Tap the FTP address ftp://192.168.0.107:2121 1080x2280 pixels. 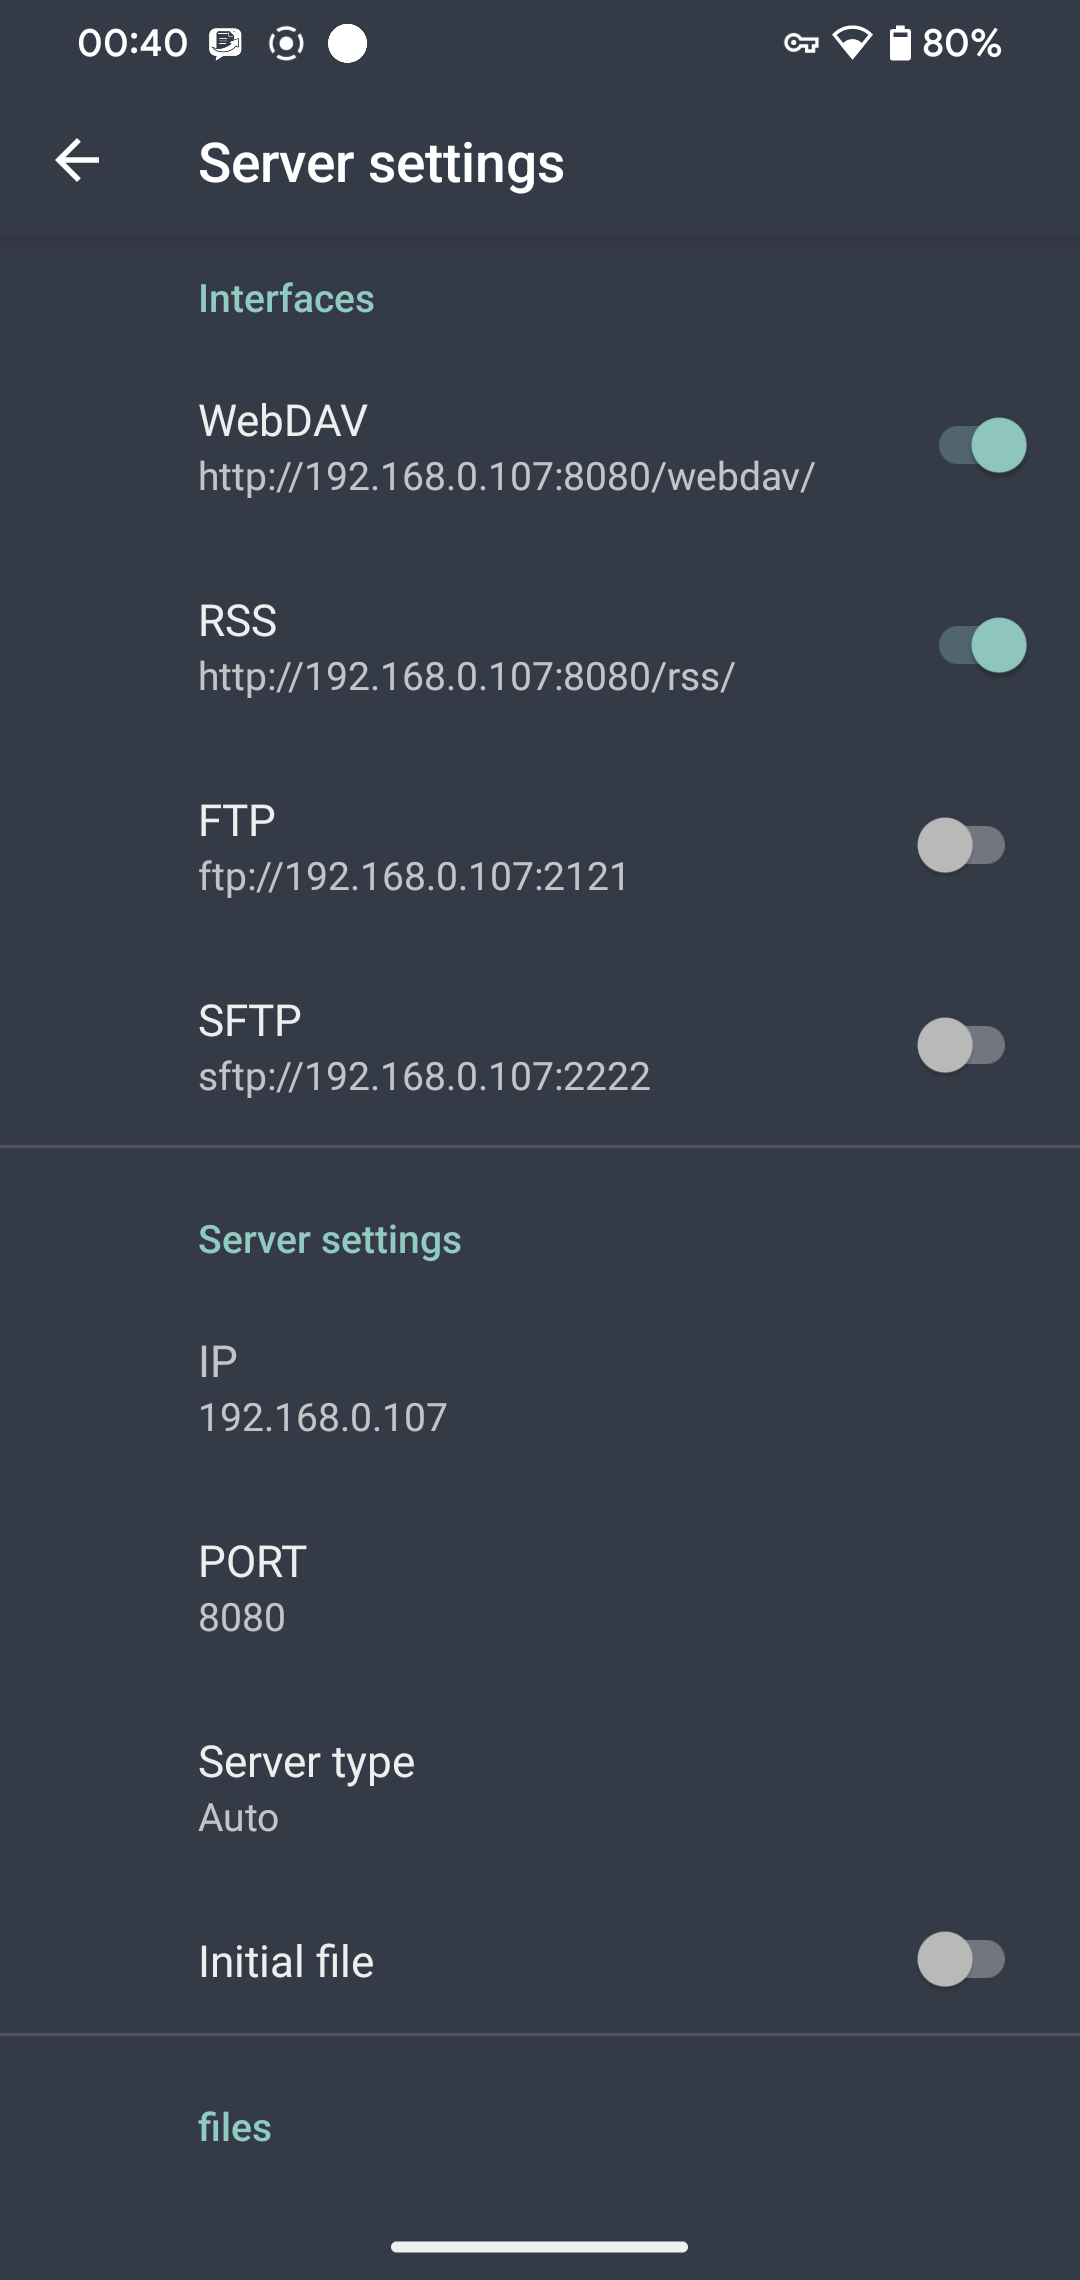tap(413, 877)
